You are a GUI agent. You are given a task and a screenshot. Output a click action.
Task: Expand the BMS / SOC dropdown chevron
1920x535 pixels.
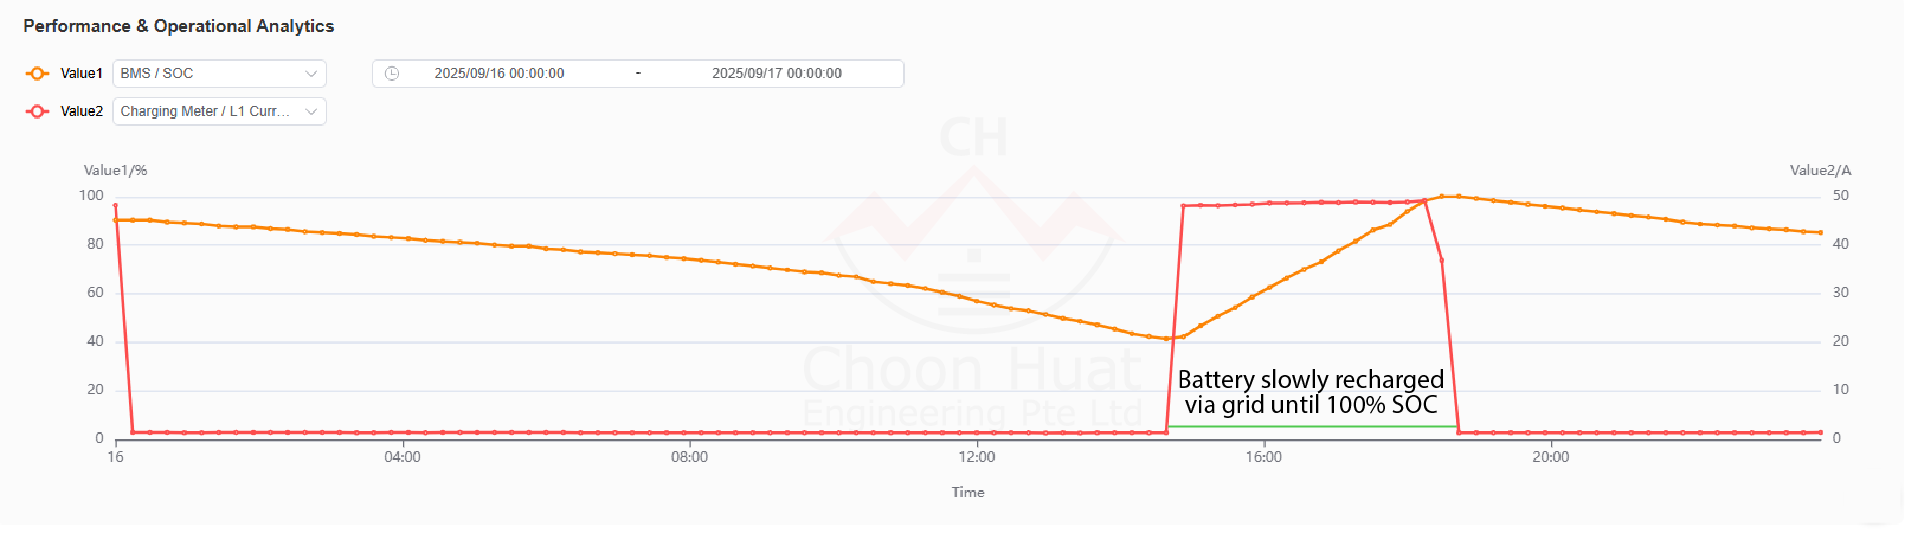pos(311,73)
